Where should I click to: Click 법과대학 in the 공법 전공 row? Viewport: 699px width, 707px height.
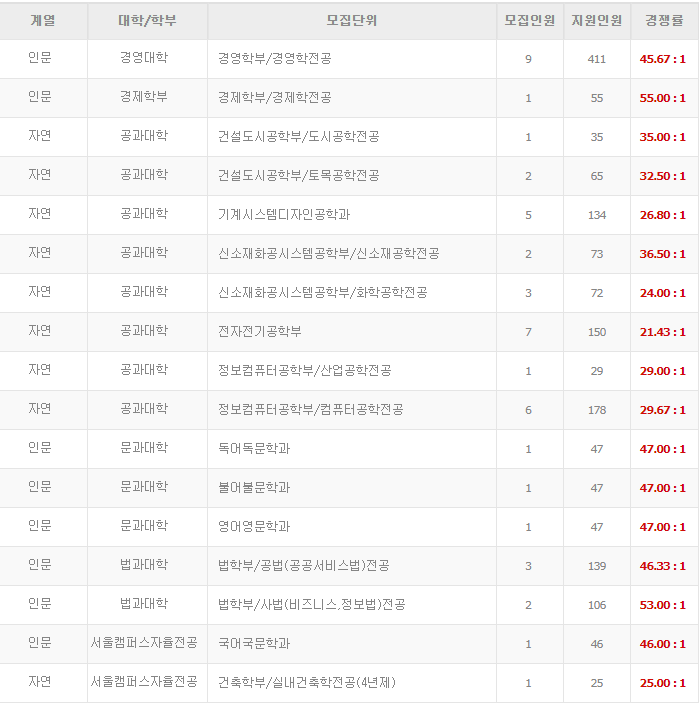[144, 565]
